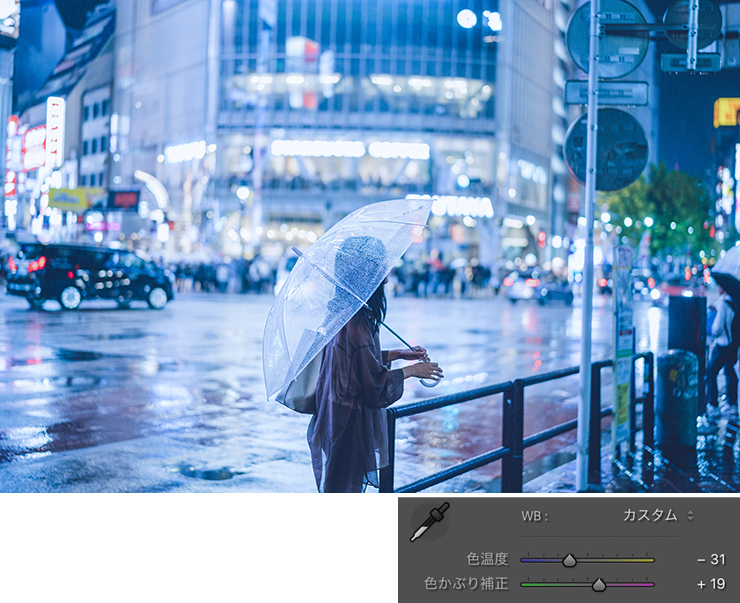
Task: Click the WB label in the panel
Action: tap(535, 516)
